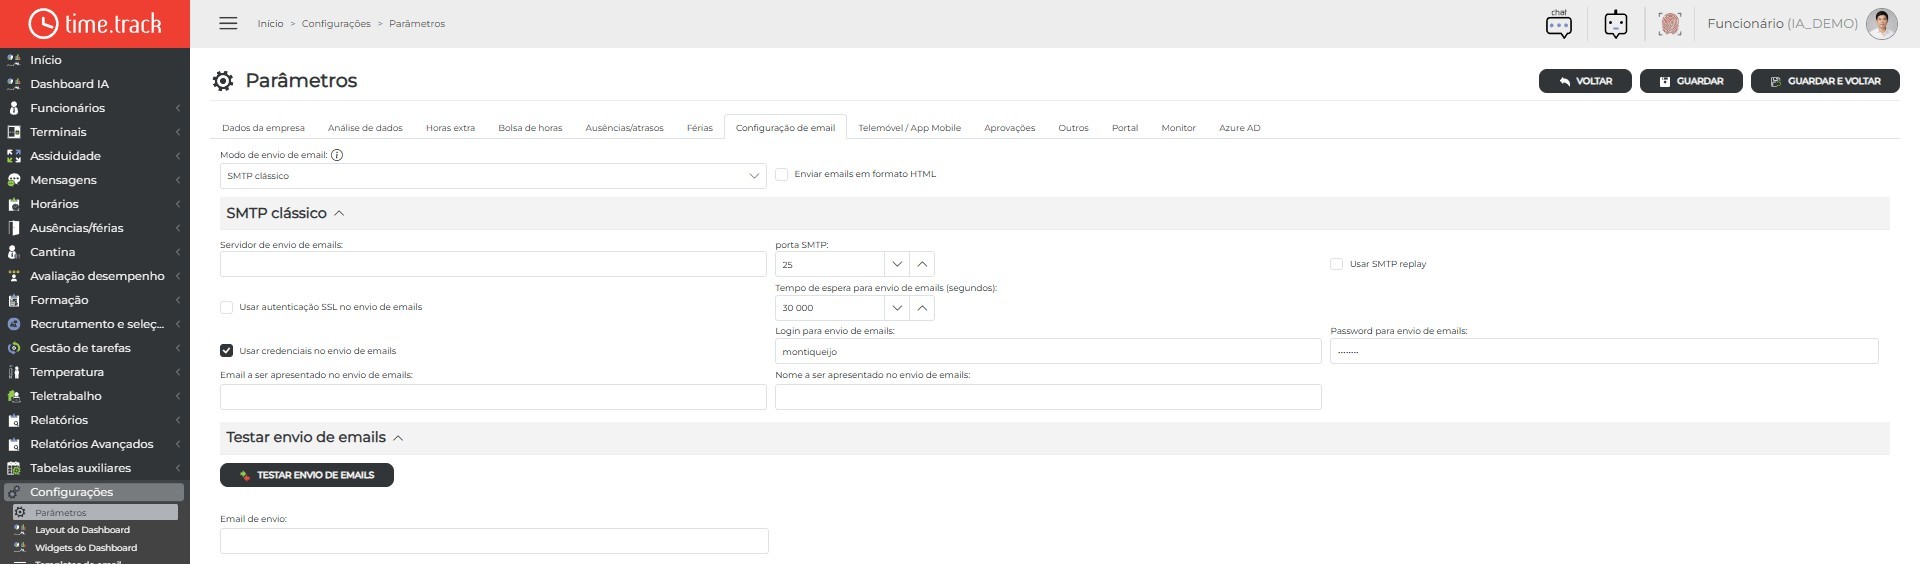This screenshot has height=564, width=1920.
Task: Increase the porta SMTP value
Action: [x=922, y=265]
